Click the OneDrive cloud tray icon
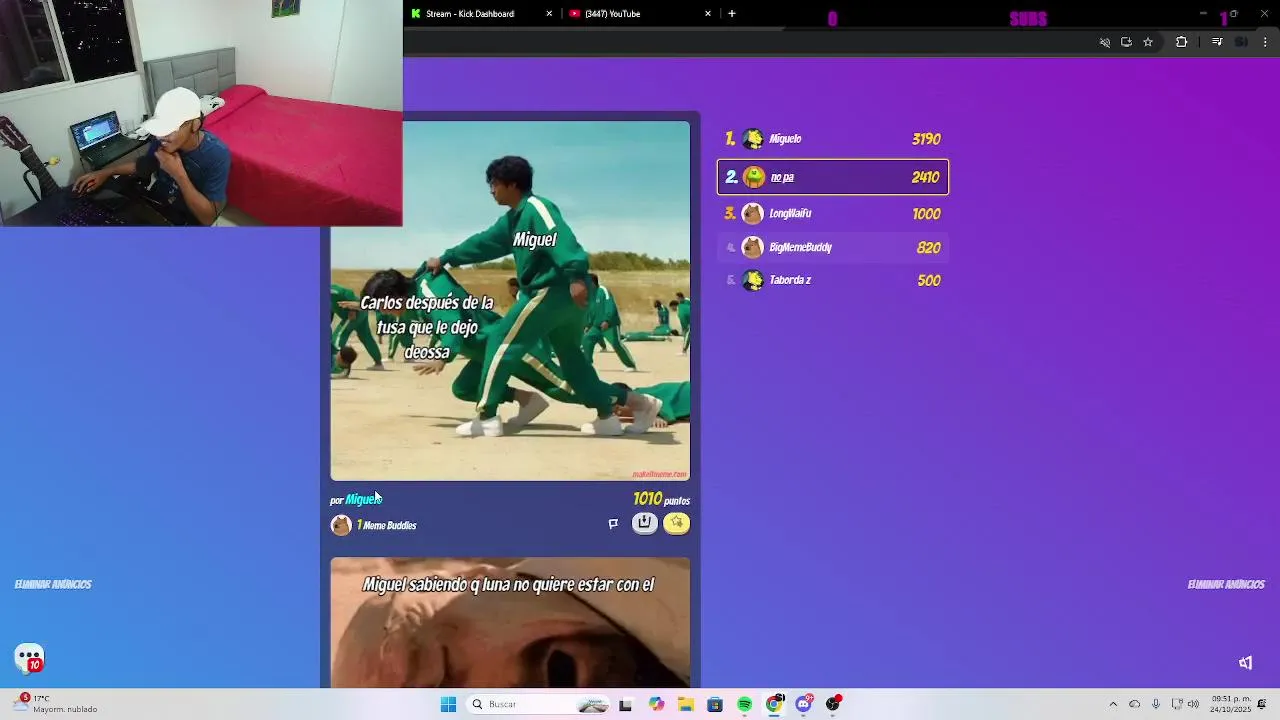 click(x=1134, y=704)
